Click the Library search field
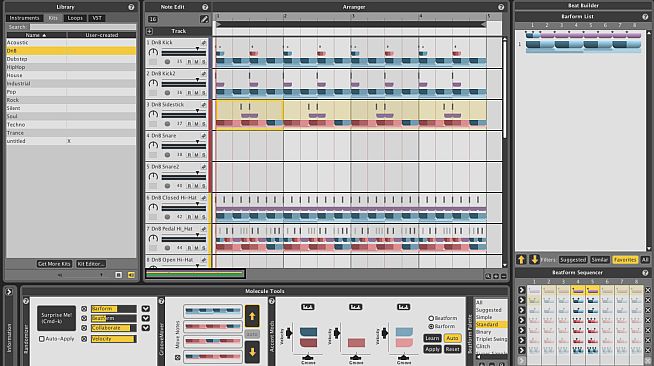Image resolution: width=654 pixels, height=366 pixels. coord(83,27)
